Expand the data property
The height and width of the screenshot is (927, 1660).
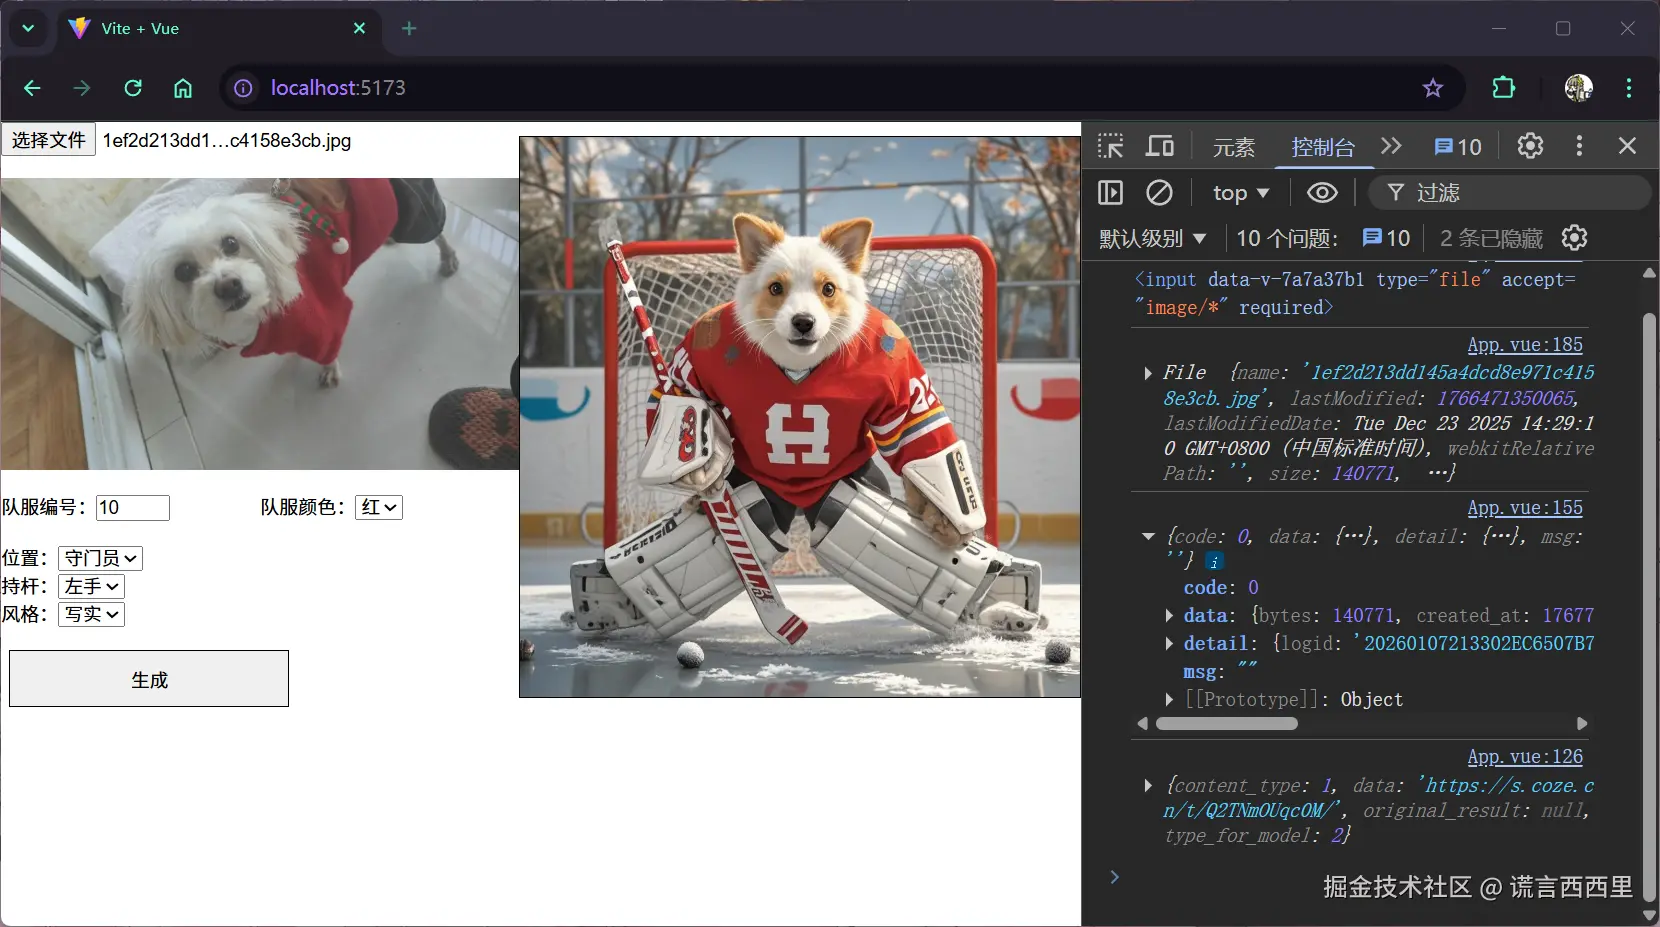[x=1169, y=615]
